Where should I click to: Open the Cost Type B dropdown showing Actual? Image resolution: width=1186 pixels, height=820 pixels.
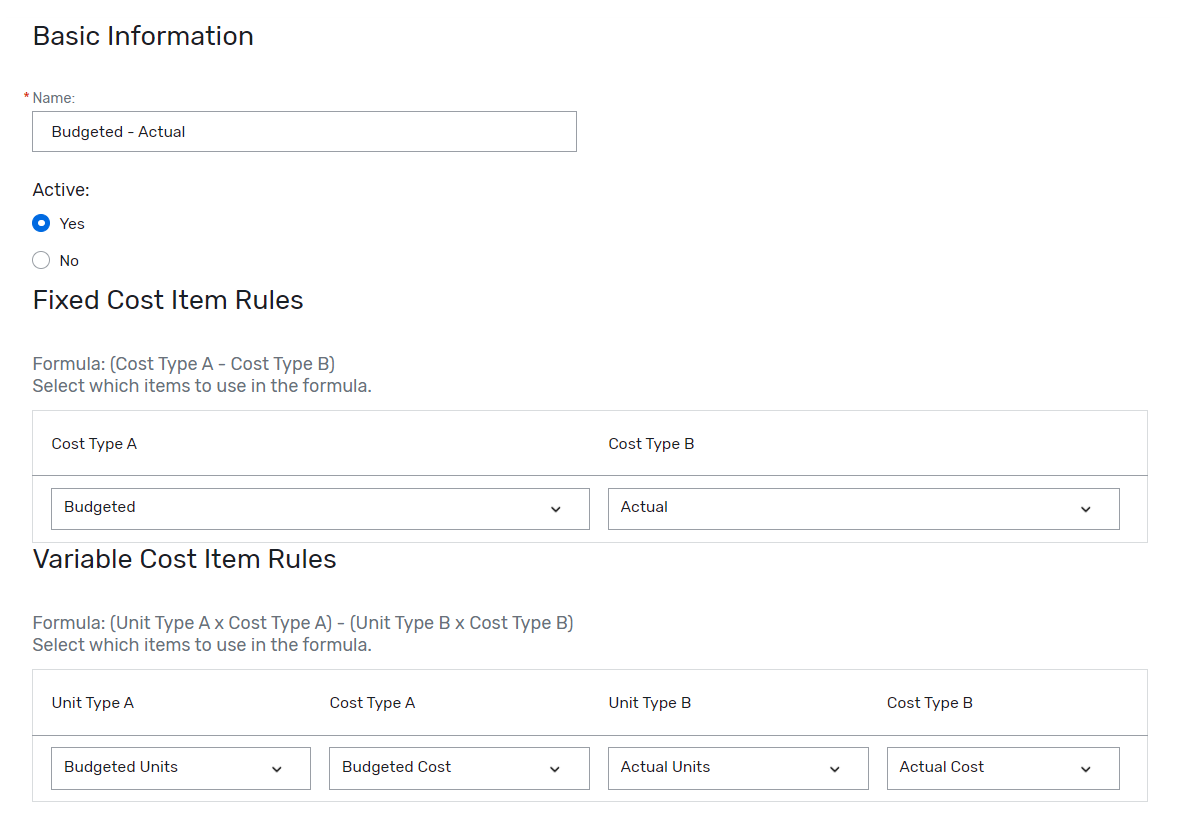(x=863, y=508)
